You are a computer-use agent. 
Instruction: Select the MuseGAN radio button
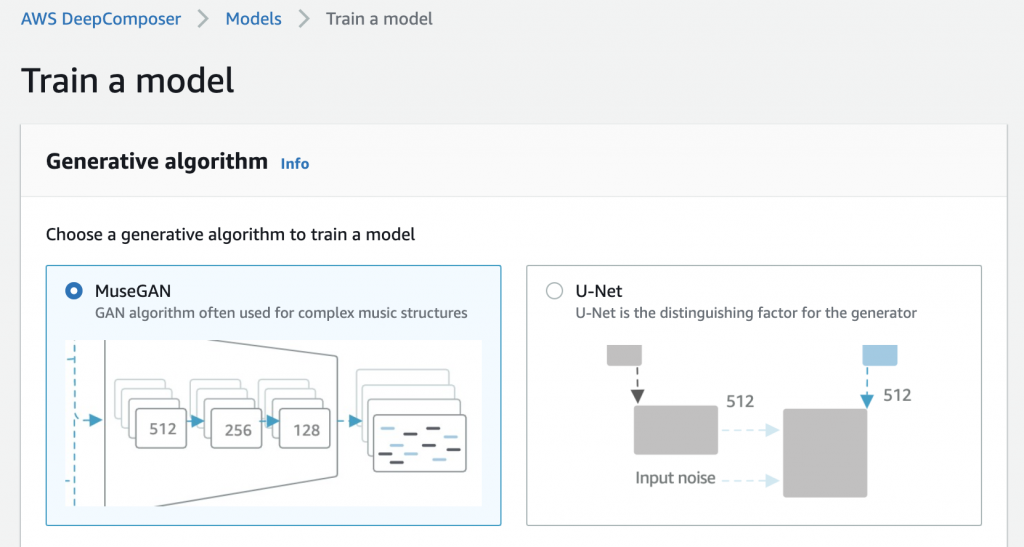click(74, 290)
